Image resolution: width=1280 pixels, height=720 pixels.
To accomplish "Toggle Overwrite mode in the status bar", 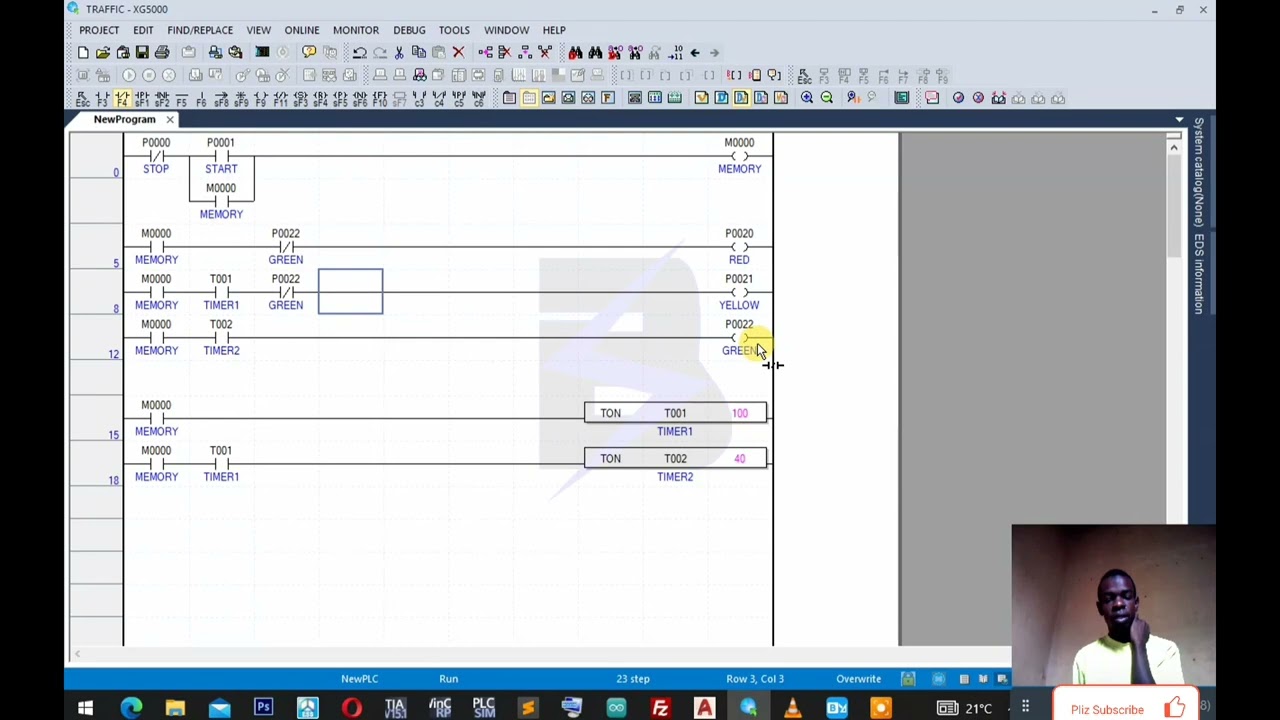I will pos(859,679).
